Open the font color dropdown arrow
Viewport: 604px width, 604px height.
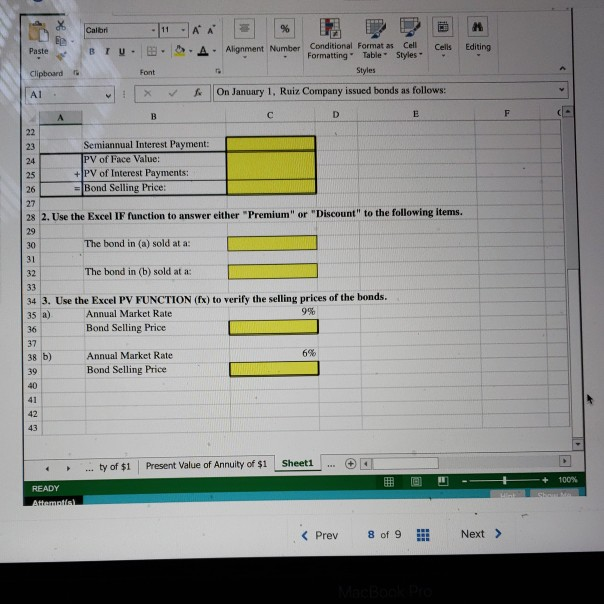[x=214, y=51]
